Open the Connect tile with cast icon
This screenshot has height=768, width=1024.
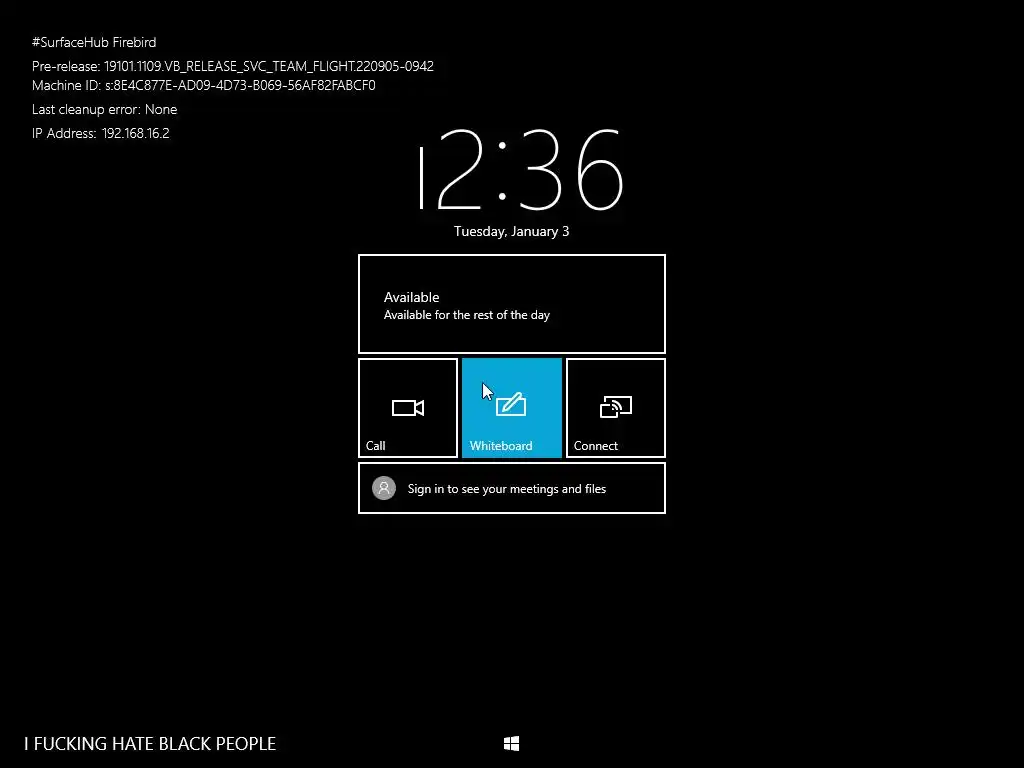click(616, 408)
